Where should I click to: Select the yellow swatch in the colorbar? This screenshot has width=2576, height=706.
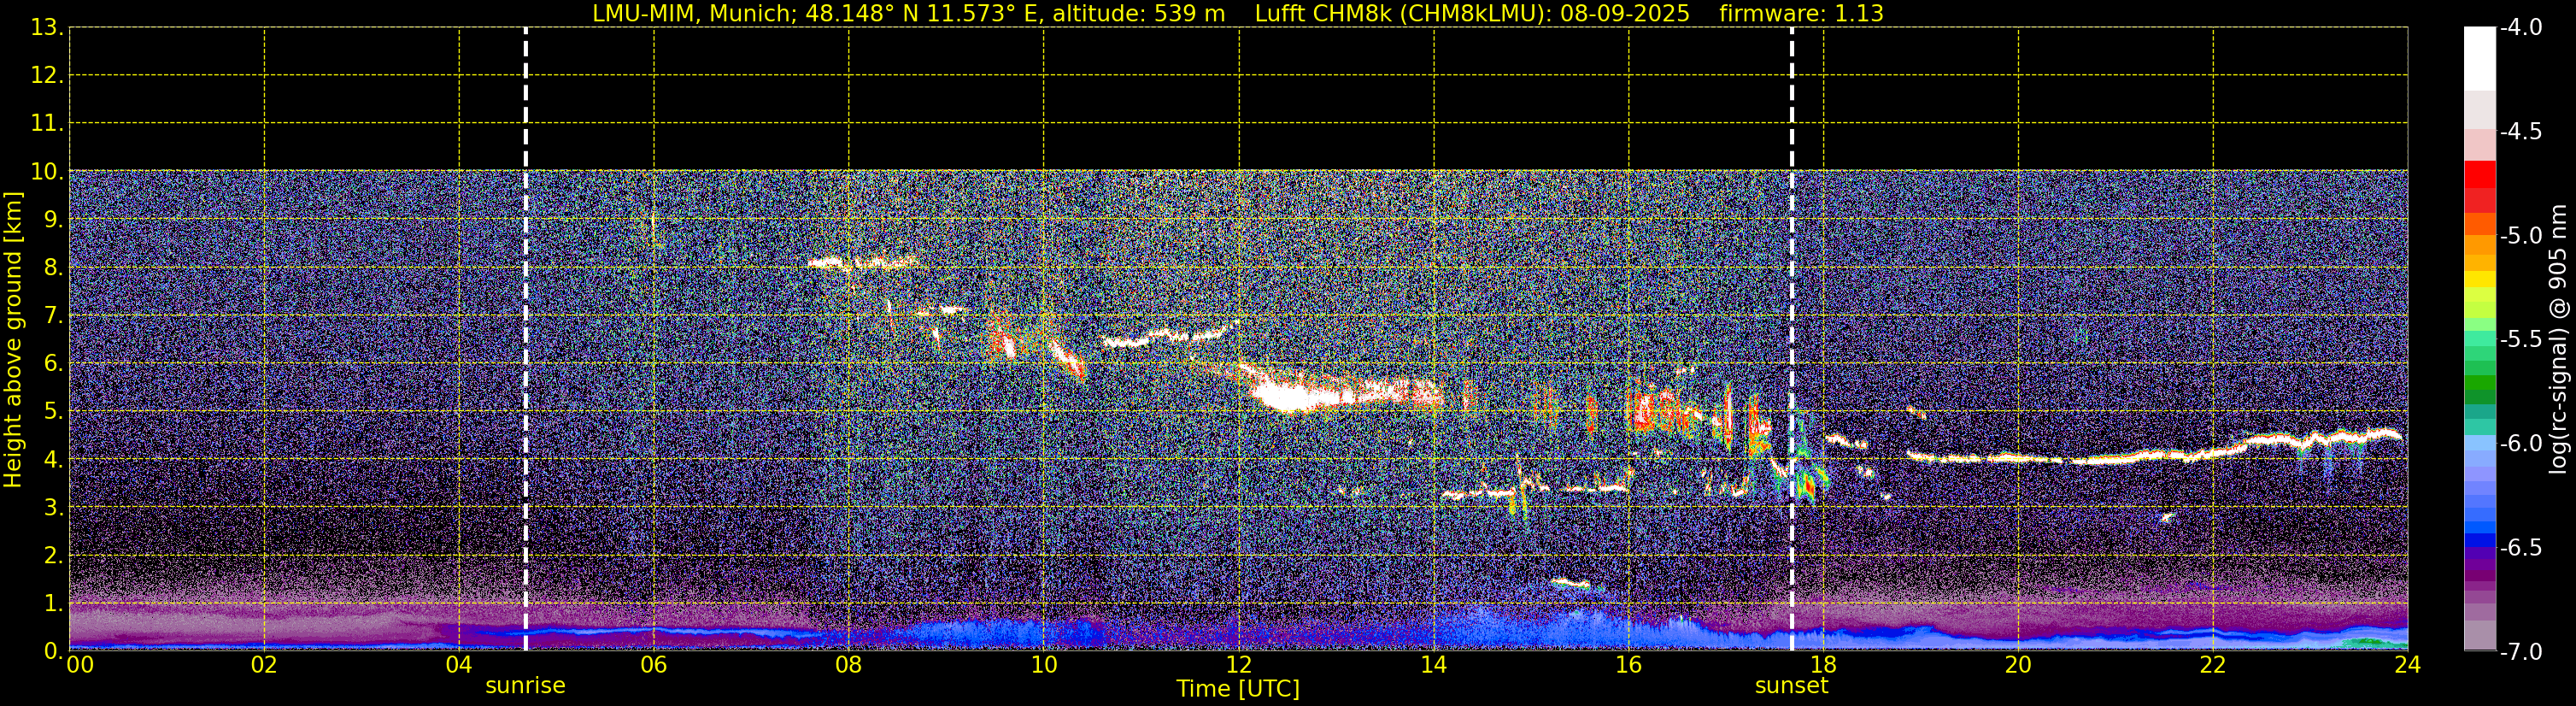click(x=2479, y=279)
